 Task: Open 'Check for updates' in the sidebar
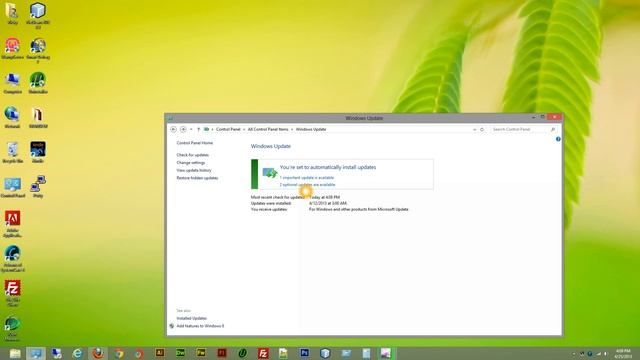[x=193, y=155]
